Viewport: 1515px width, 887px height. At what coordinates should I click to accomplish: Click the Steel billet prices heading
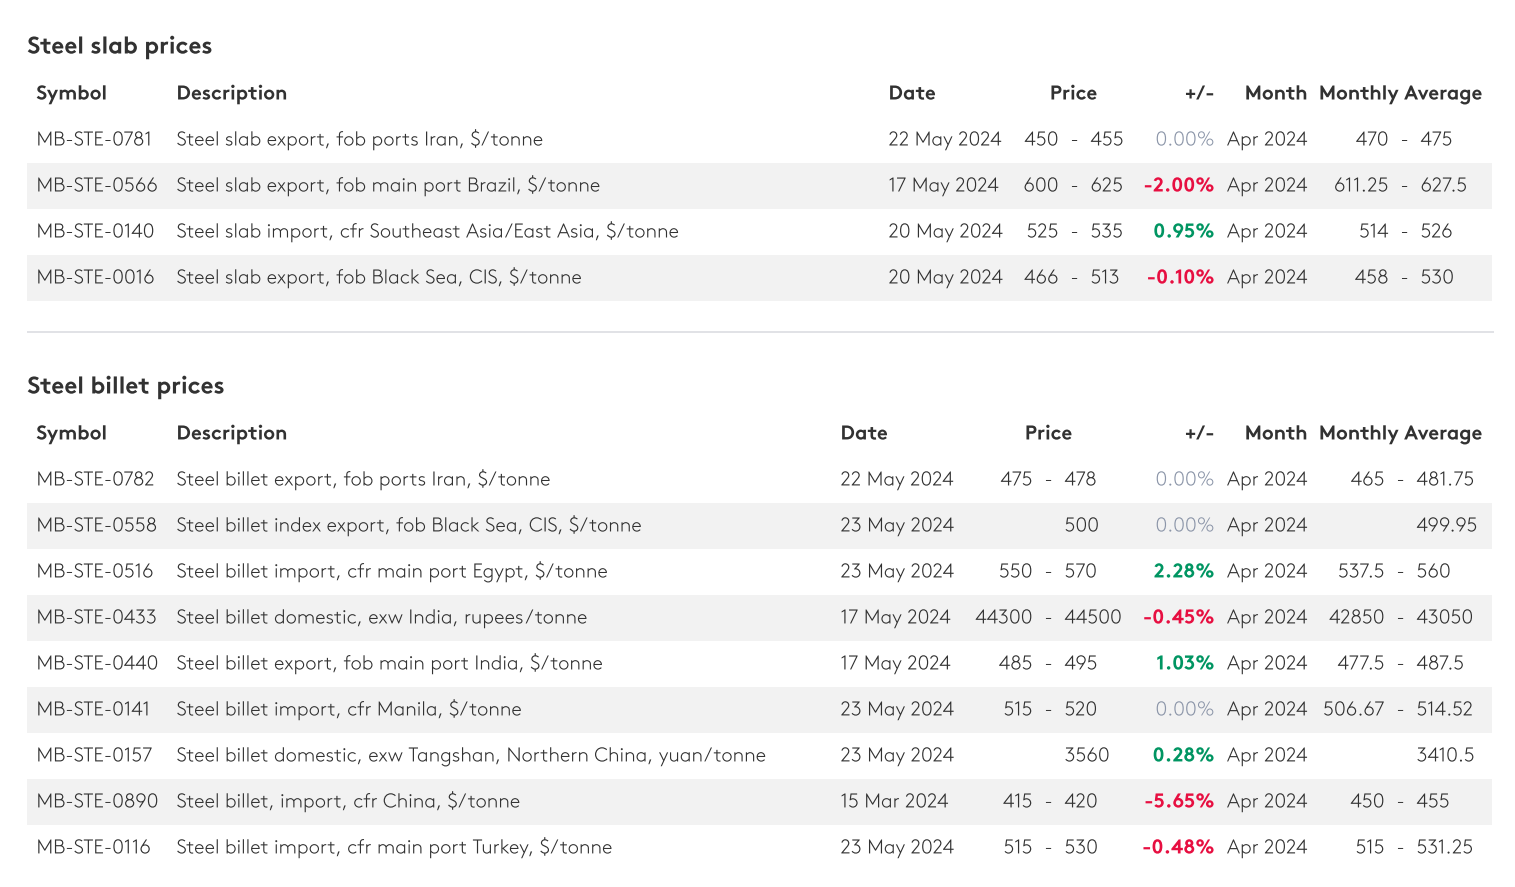[x=125, y=386]
